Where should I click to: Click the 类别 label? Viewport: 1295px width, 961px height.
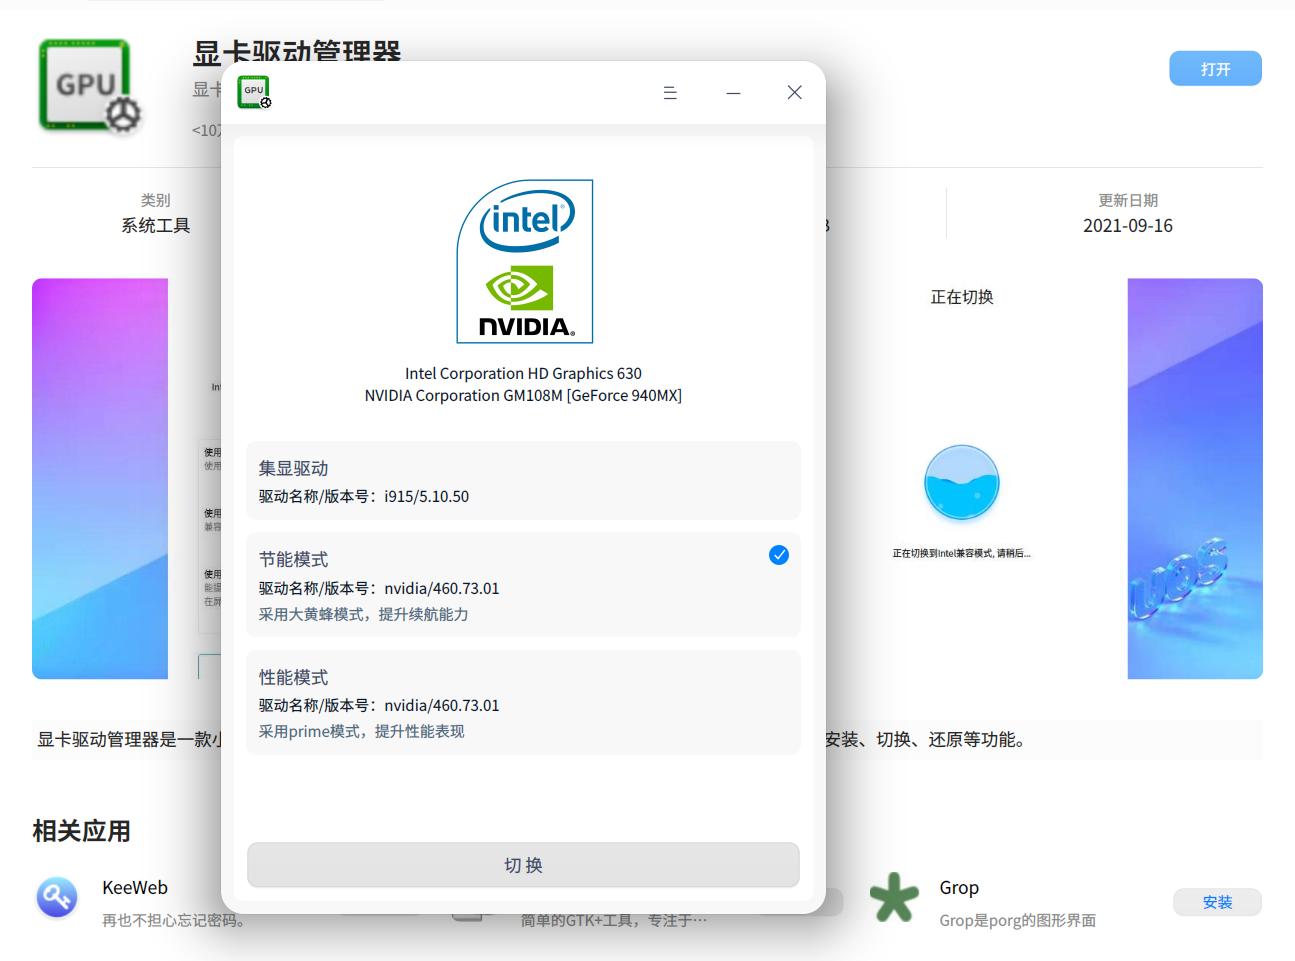click(x=155, y=200)
